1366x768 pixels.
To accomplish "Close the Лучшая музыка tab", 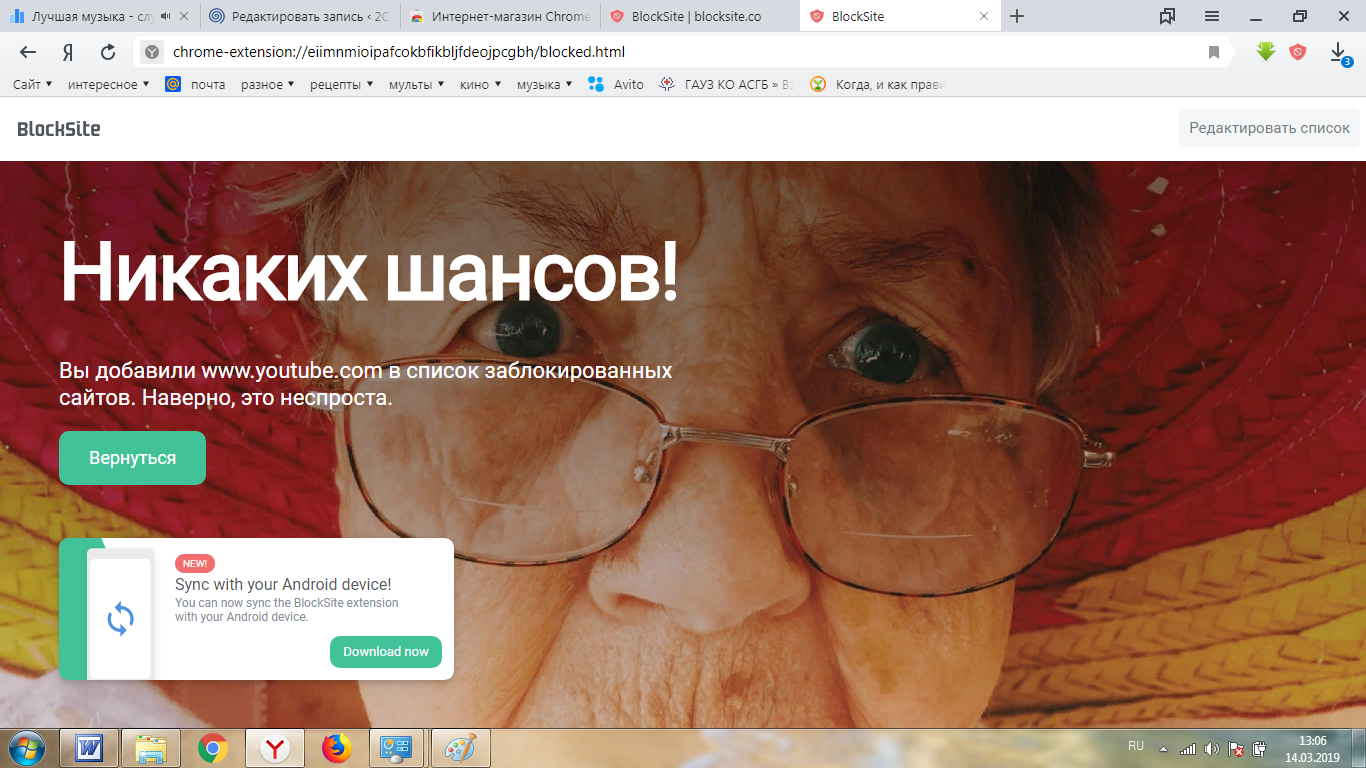I will point(183,16).
